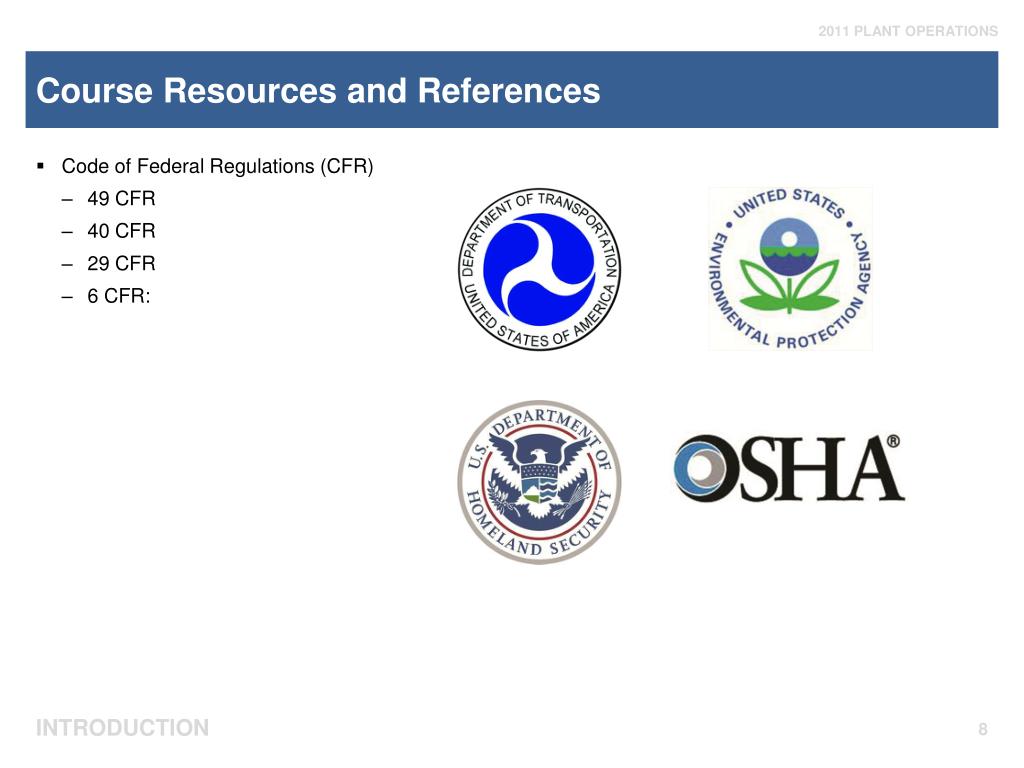Select the '29 CFR' list item
The image size is (1024, 768).
point(121,264)
